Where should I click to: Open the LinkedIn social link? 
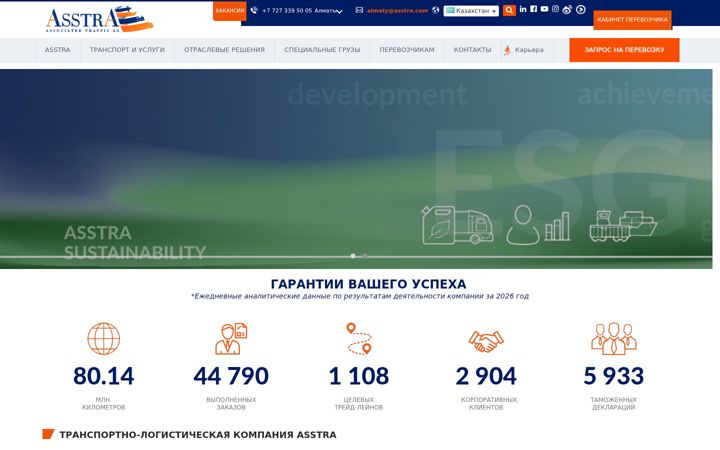(523, 9)
